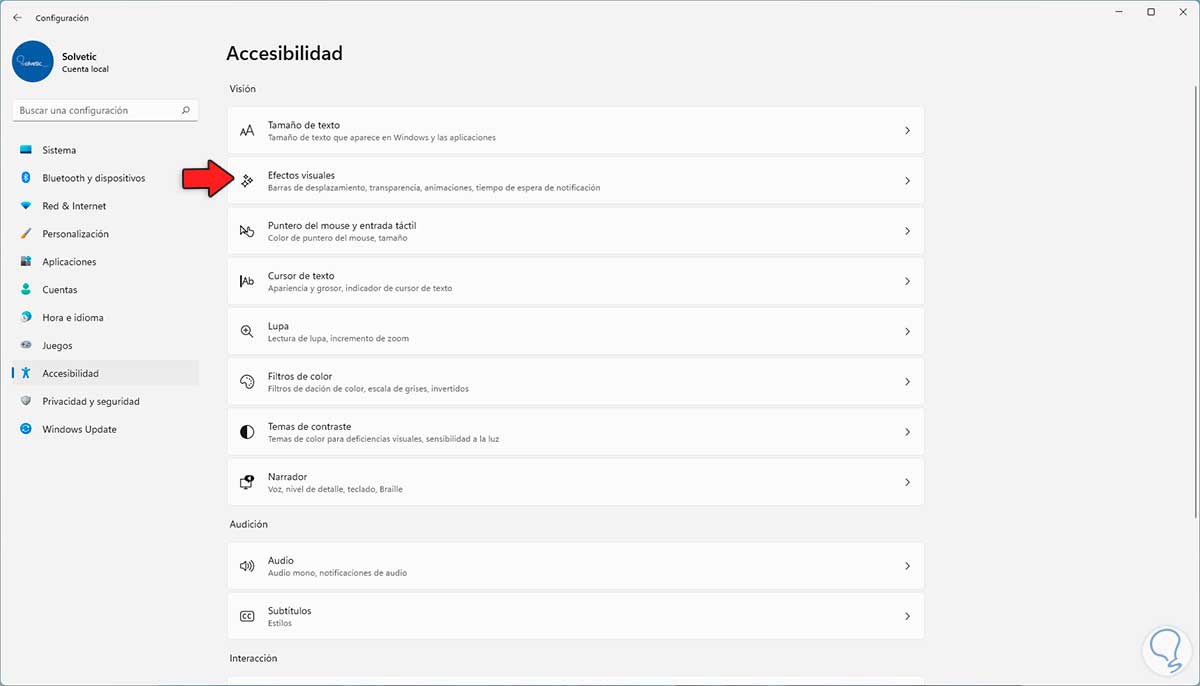The width and height of the screenshot is (1200, 686).
Task: Click the search magnifier icon in sidebar
Action: coord(186,111)
